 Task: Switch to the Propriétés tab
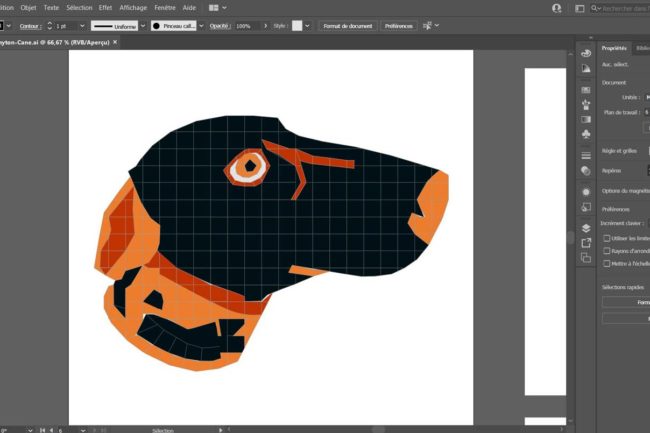click(614, 47)
